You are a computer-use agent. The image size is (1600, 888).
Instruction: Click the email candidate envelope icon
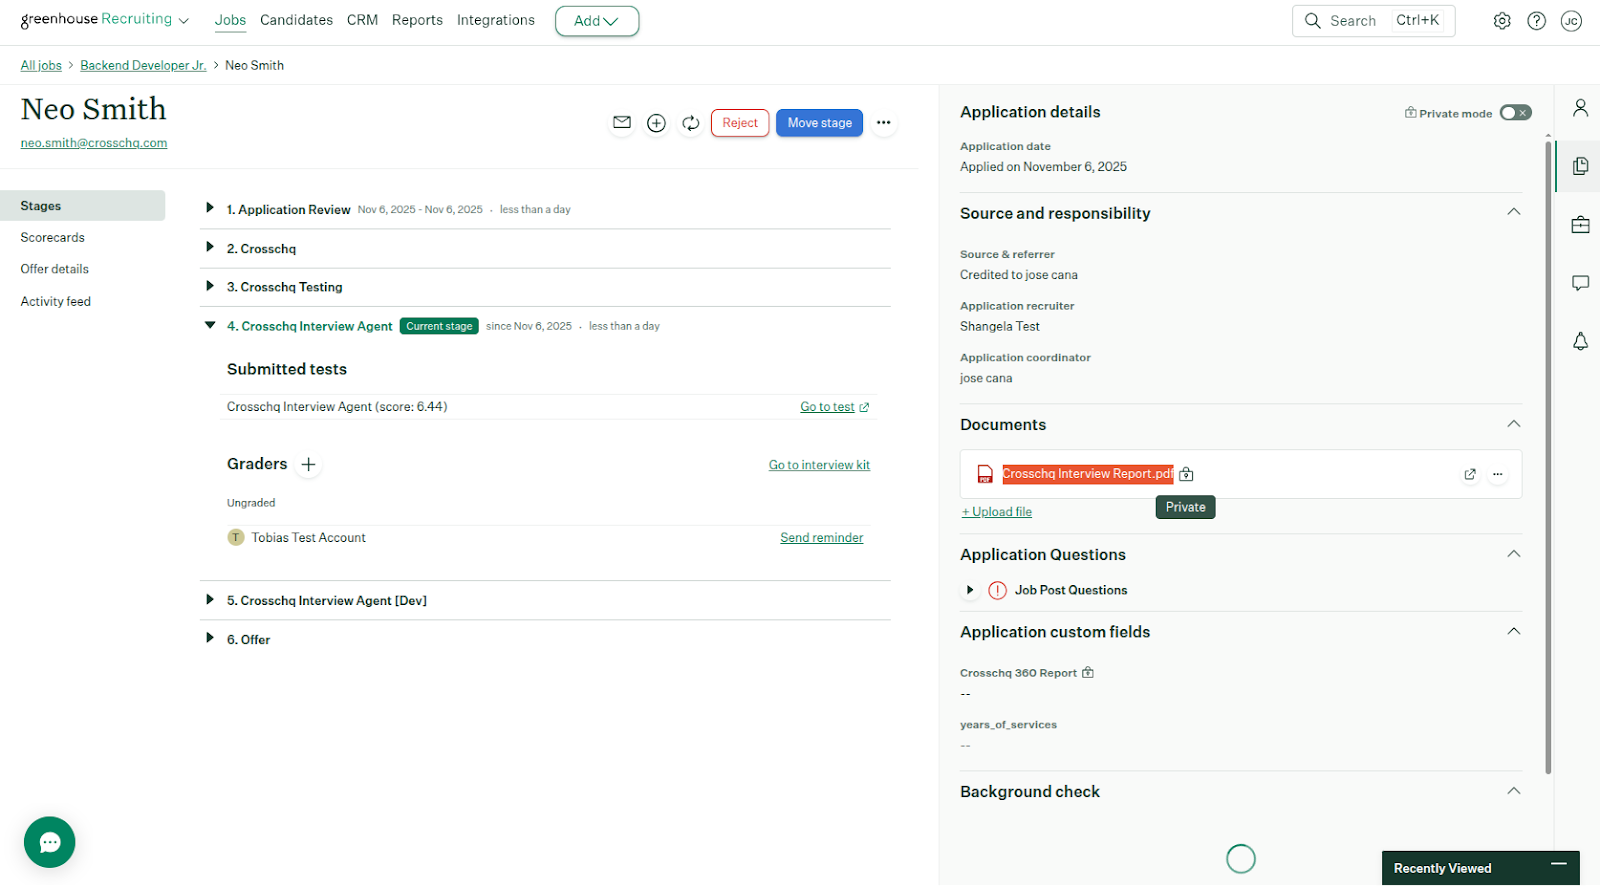[622, 123]
